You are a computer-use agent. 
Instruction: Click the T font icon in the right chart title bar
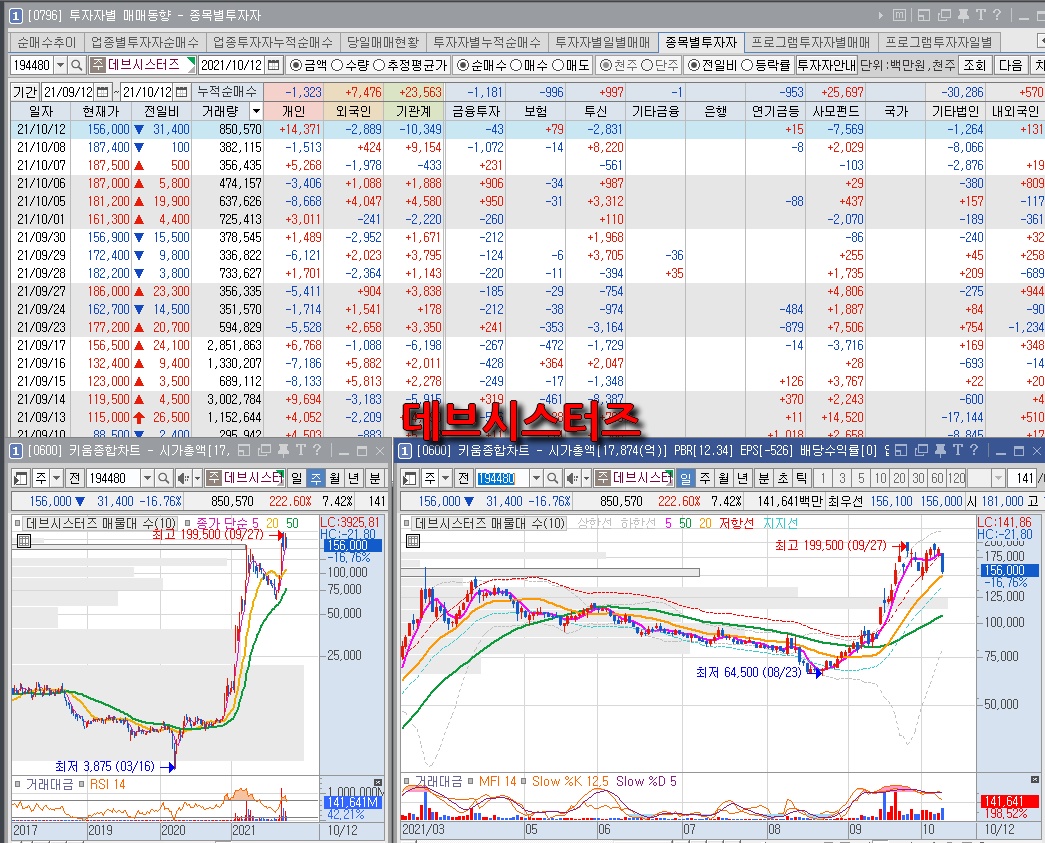958,450
